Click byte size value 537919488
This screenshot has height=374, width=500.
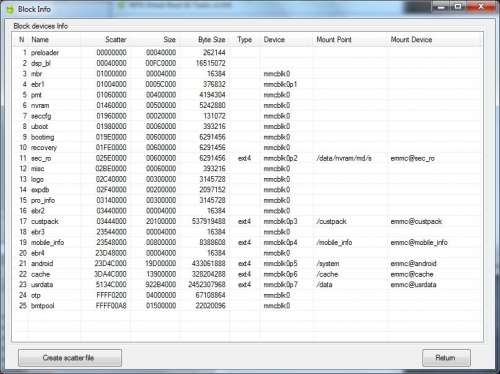(209, 222)
